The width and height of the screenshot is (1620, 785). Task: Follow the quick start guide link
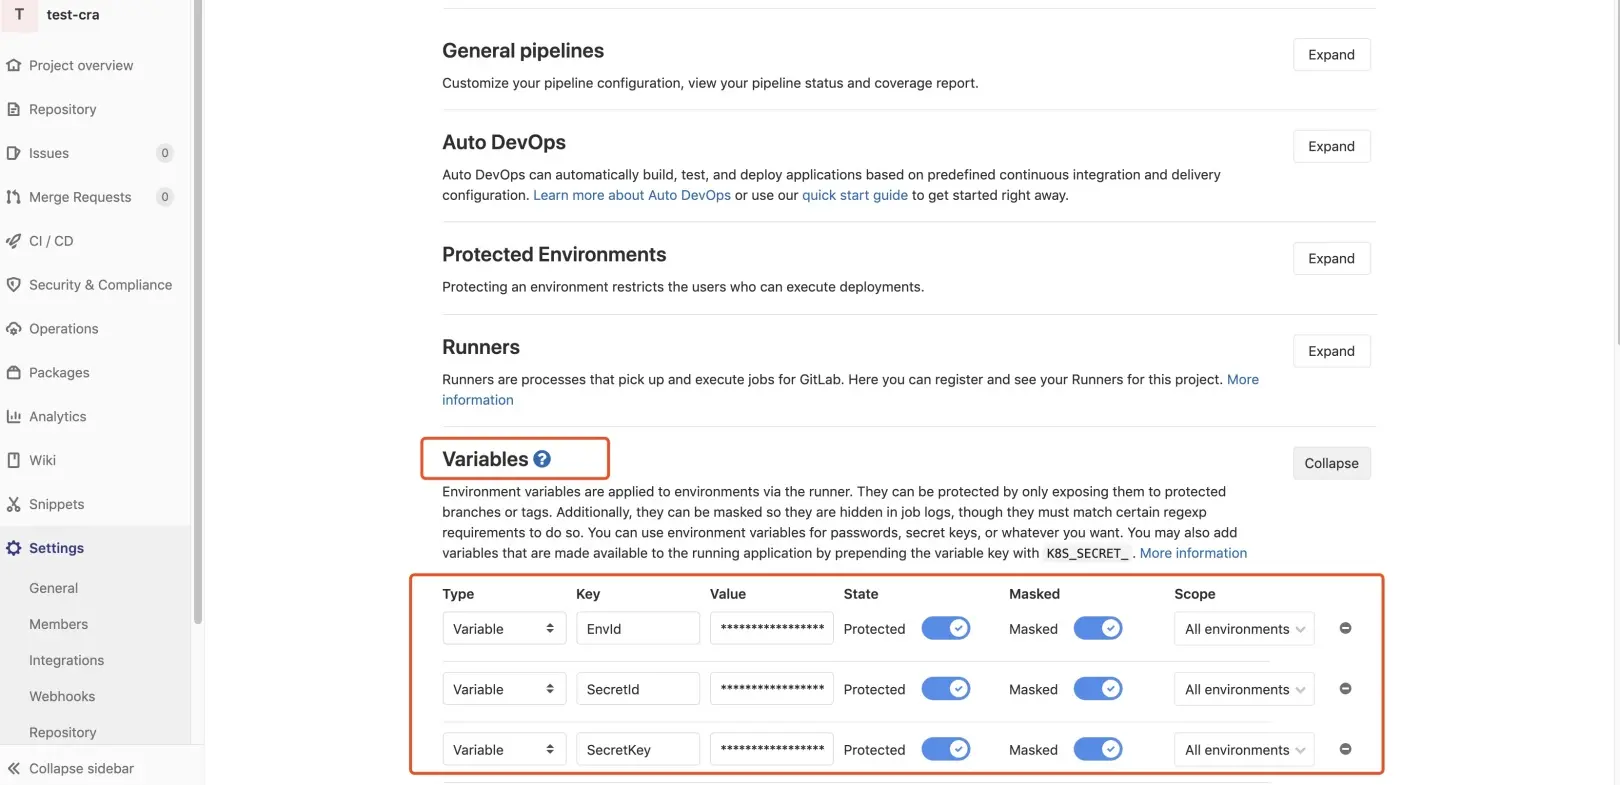coord(854,195)
